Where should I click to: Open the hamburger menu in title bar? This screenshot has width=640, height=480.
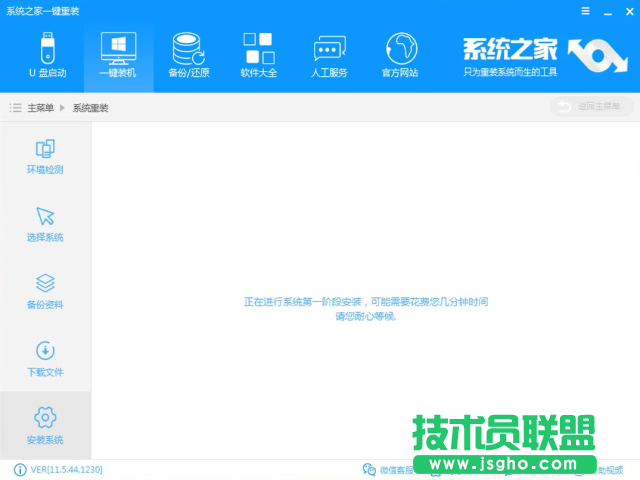tap(586, 11)
